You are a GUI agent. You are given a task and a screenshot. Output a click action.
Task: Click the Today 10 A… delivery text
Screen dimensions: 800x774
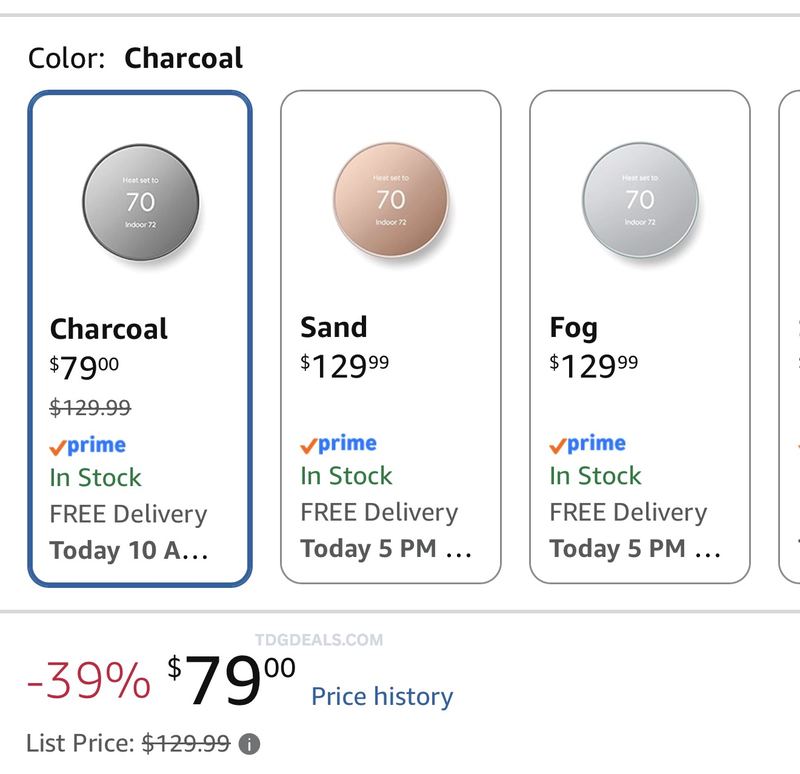129,551
